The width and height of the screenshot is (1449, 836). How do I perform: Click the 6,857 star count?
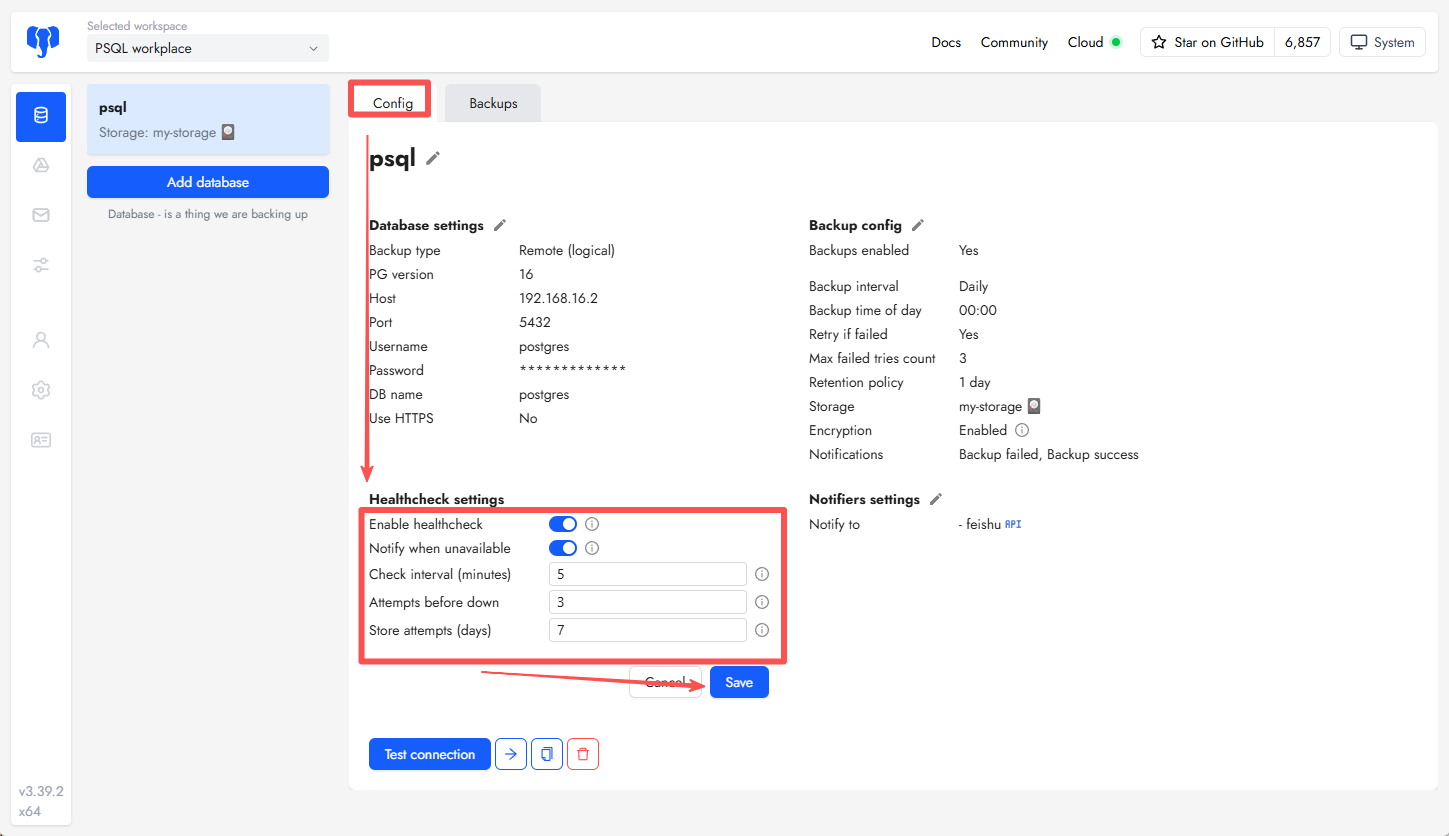(x=1302, y=42)
